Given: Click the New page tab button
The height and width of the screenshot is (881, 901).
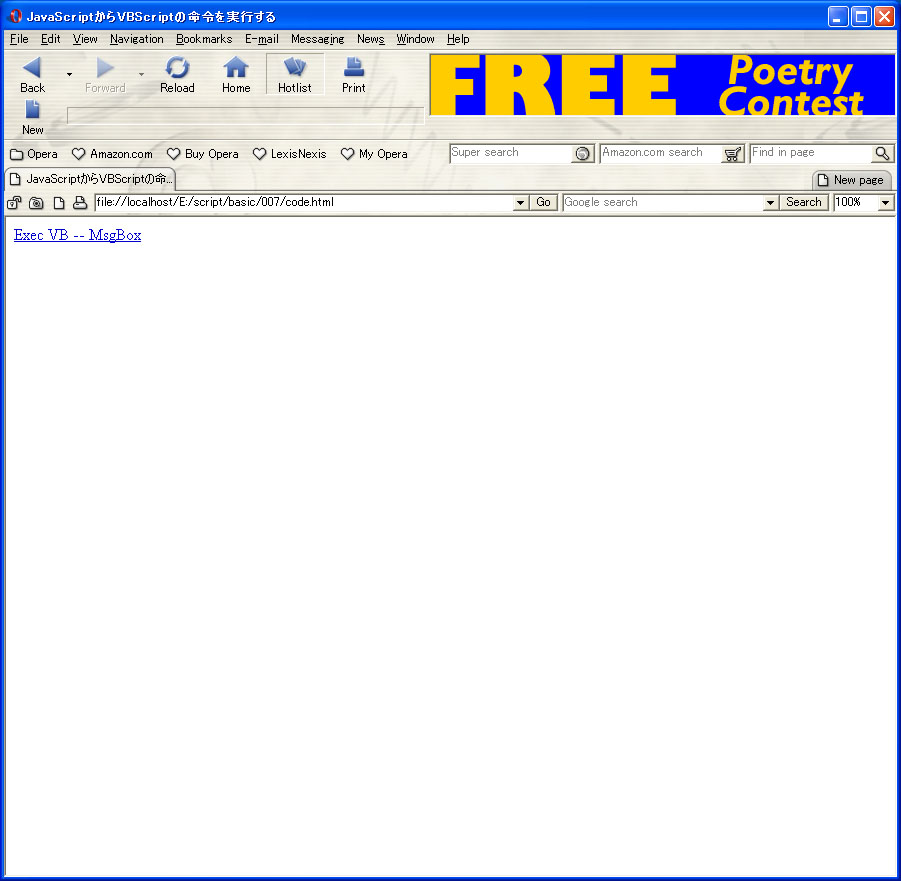Looking at the screenshot, I should (x=852, y=180).
